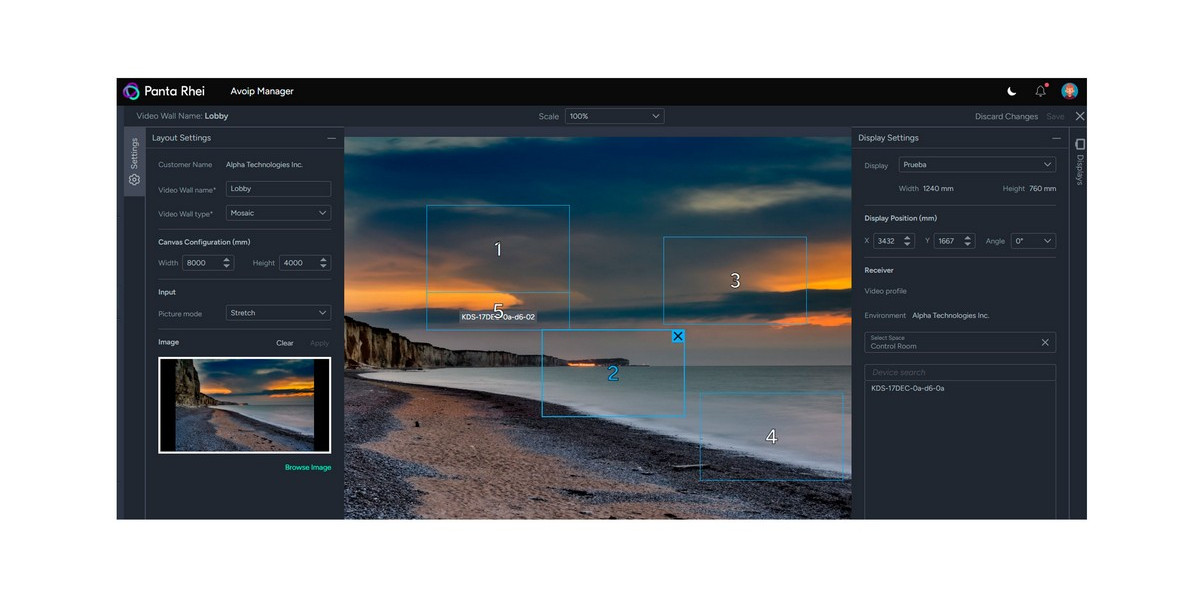Open the Picture mode Stretch dropdown

(x=278, y=313)
